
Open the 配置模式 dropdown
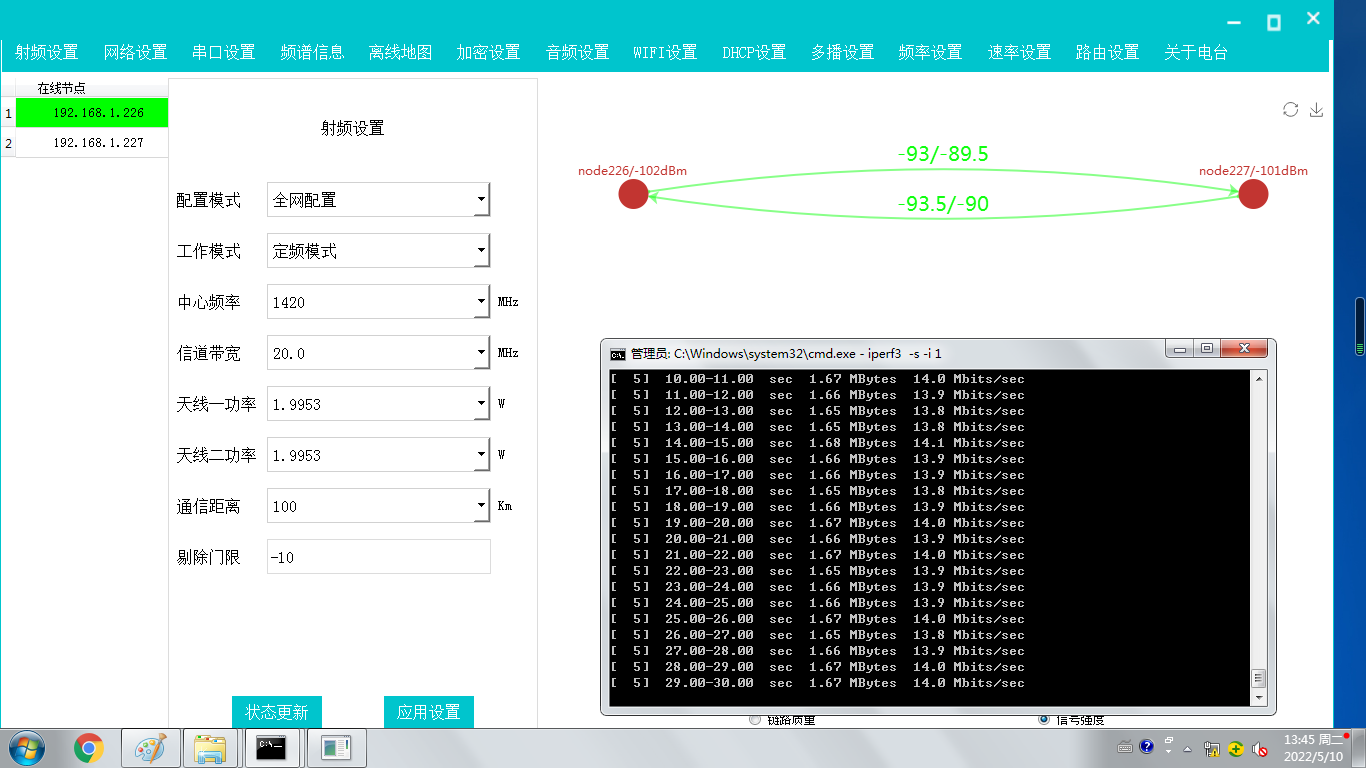[482, 200]
